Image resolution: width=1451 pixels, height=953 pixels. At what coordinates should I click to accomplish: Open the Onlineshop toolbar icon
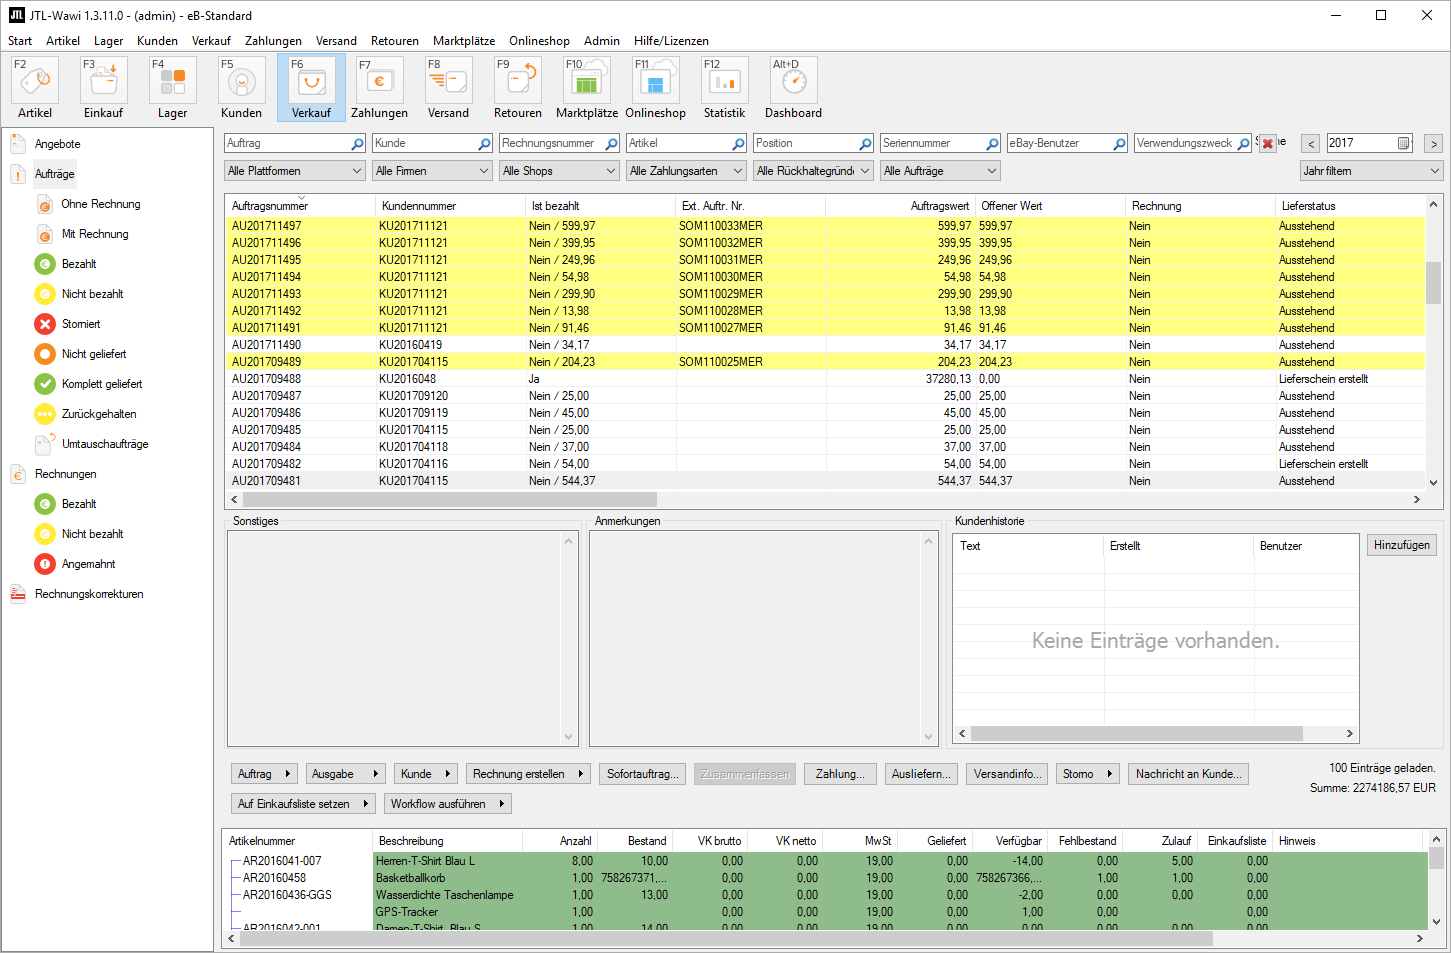pyautogui.click(x=656, y=88)
